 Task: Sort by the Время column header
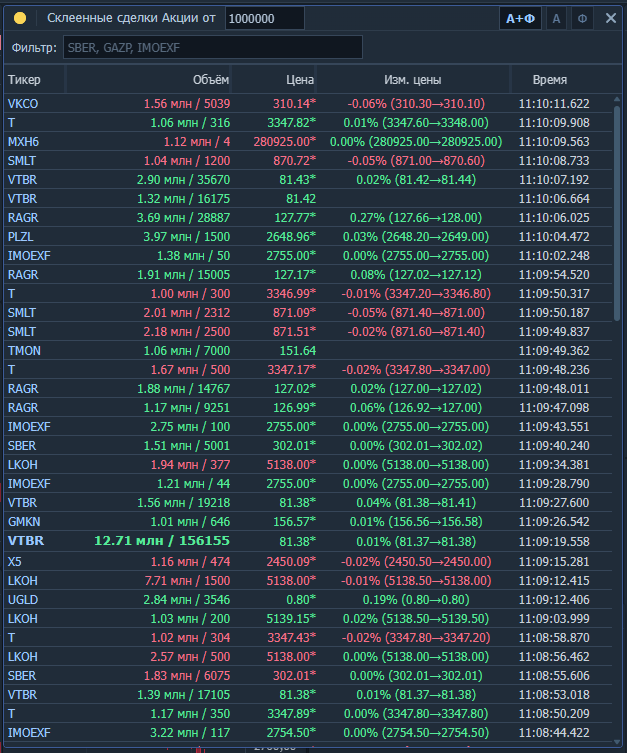point(550,80)
